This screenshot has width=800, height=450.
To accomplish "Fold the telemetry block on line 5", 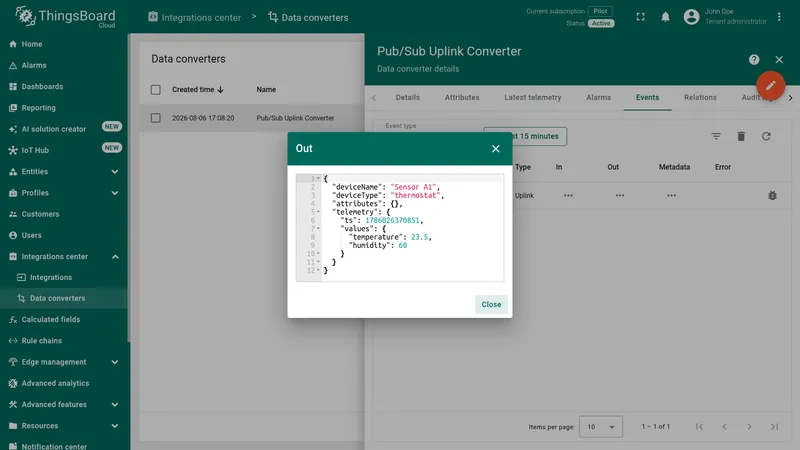I will coord(318,212).
